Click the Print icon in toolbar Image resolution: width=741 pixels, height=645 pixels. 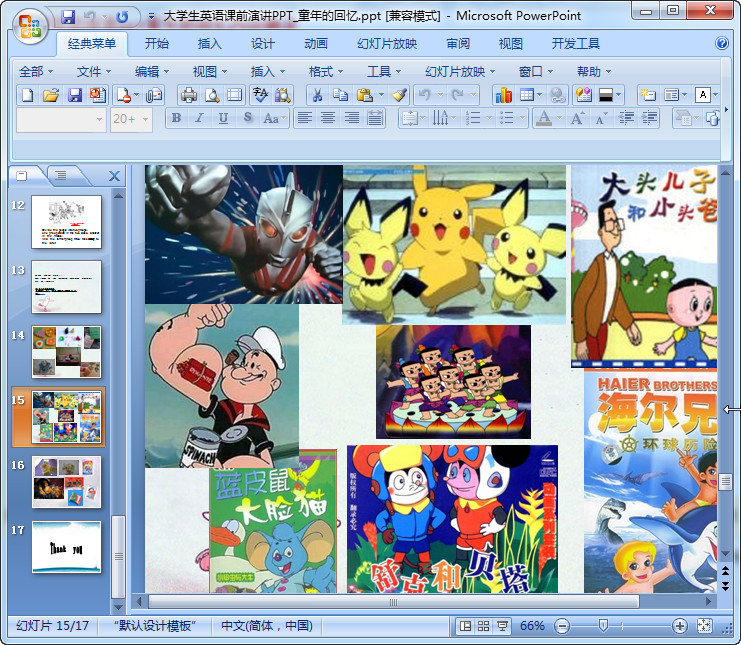click(188, 95)
